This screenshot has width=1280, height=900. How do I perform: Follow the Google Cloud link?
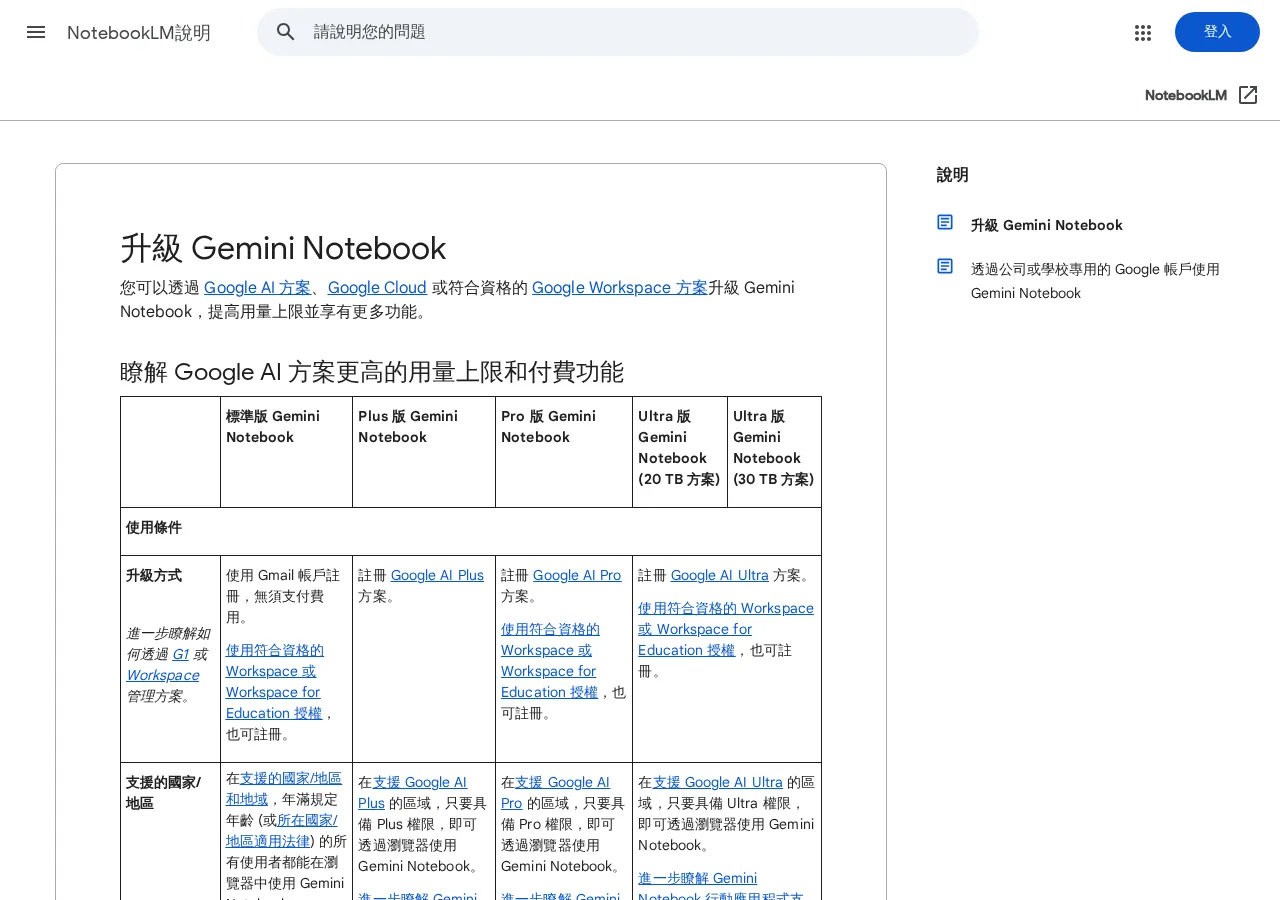(x=377, y=288)
